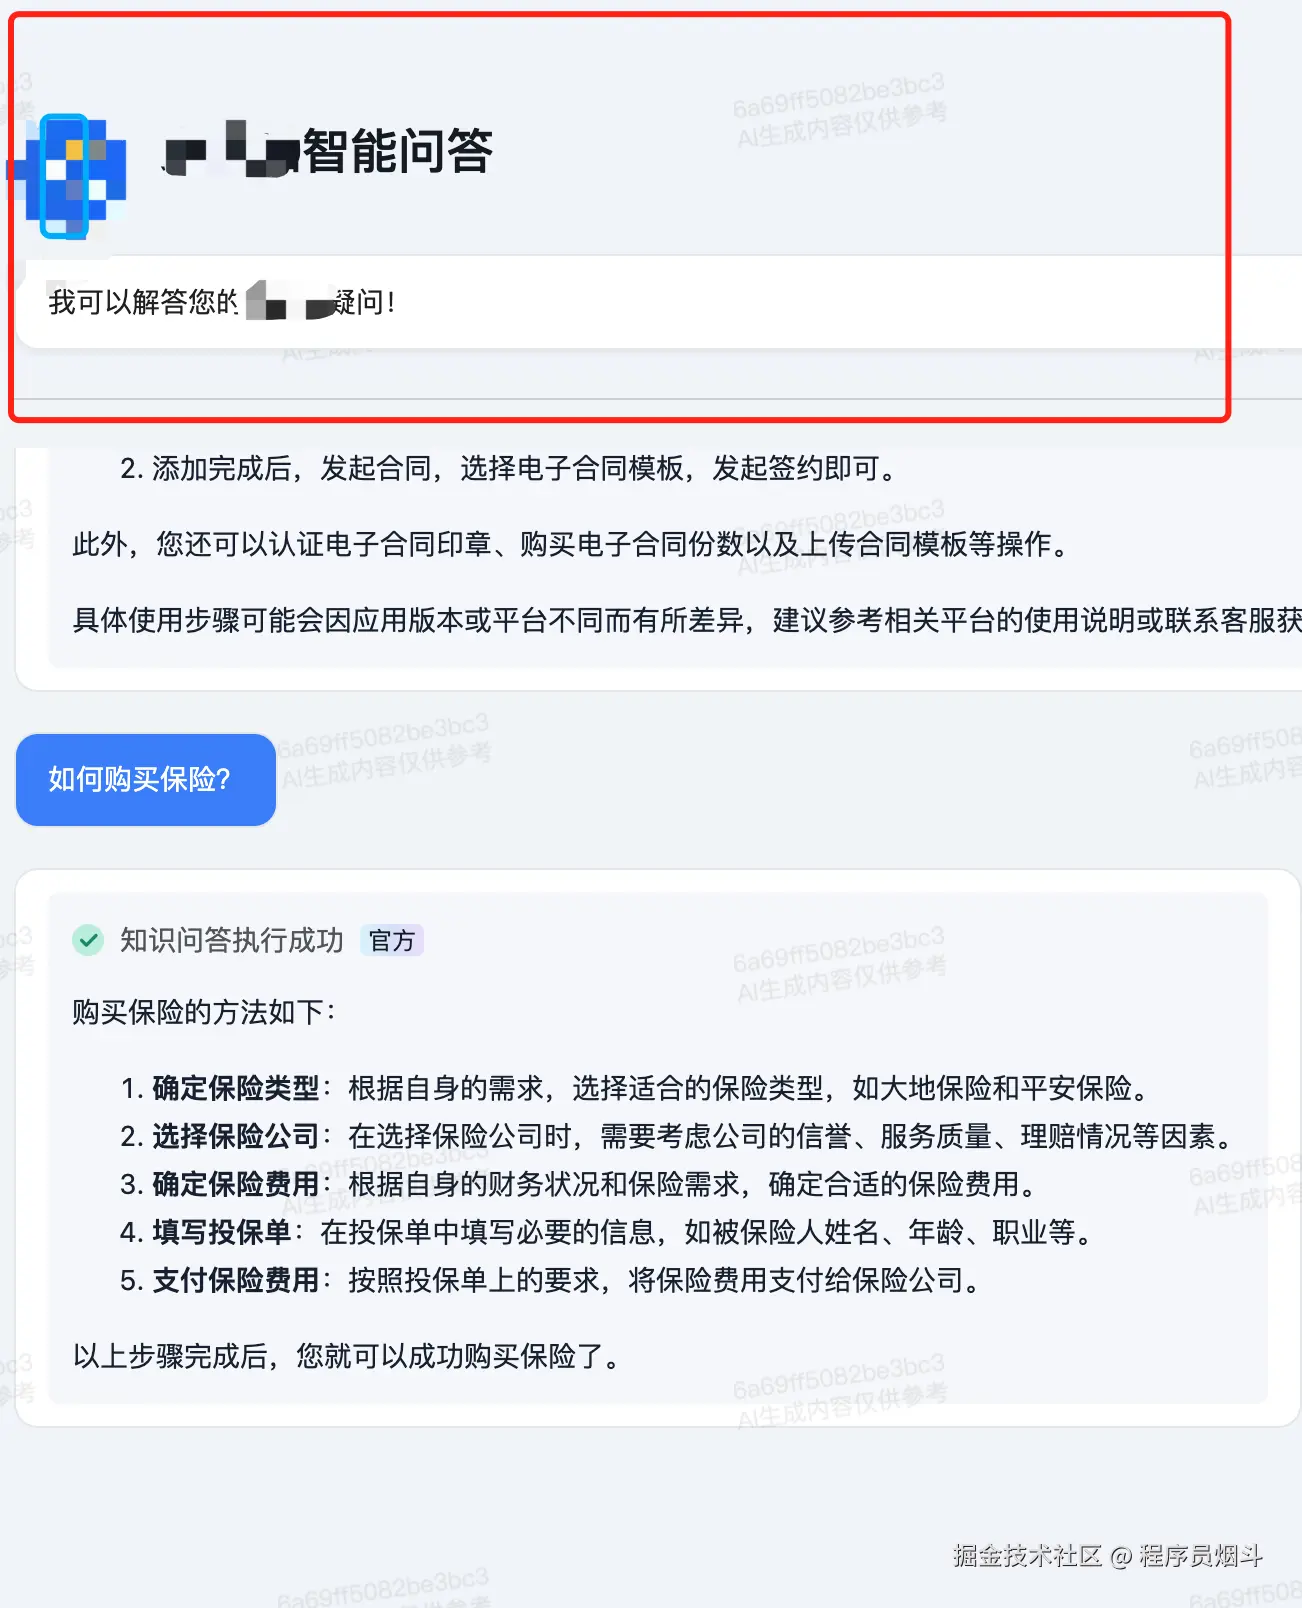Screen dimensions: 1302x1608
Task: Click the 智能问答 header title
Action: pyautogui.click(x=397, y=151)
